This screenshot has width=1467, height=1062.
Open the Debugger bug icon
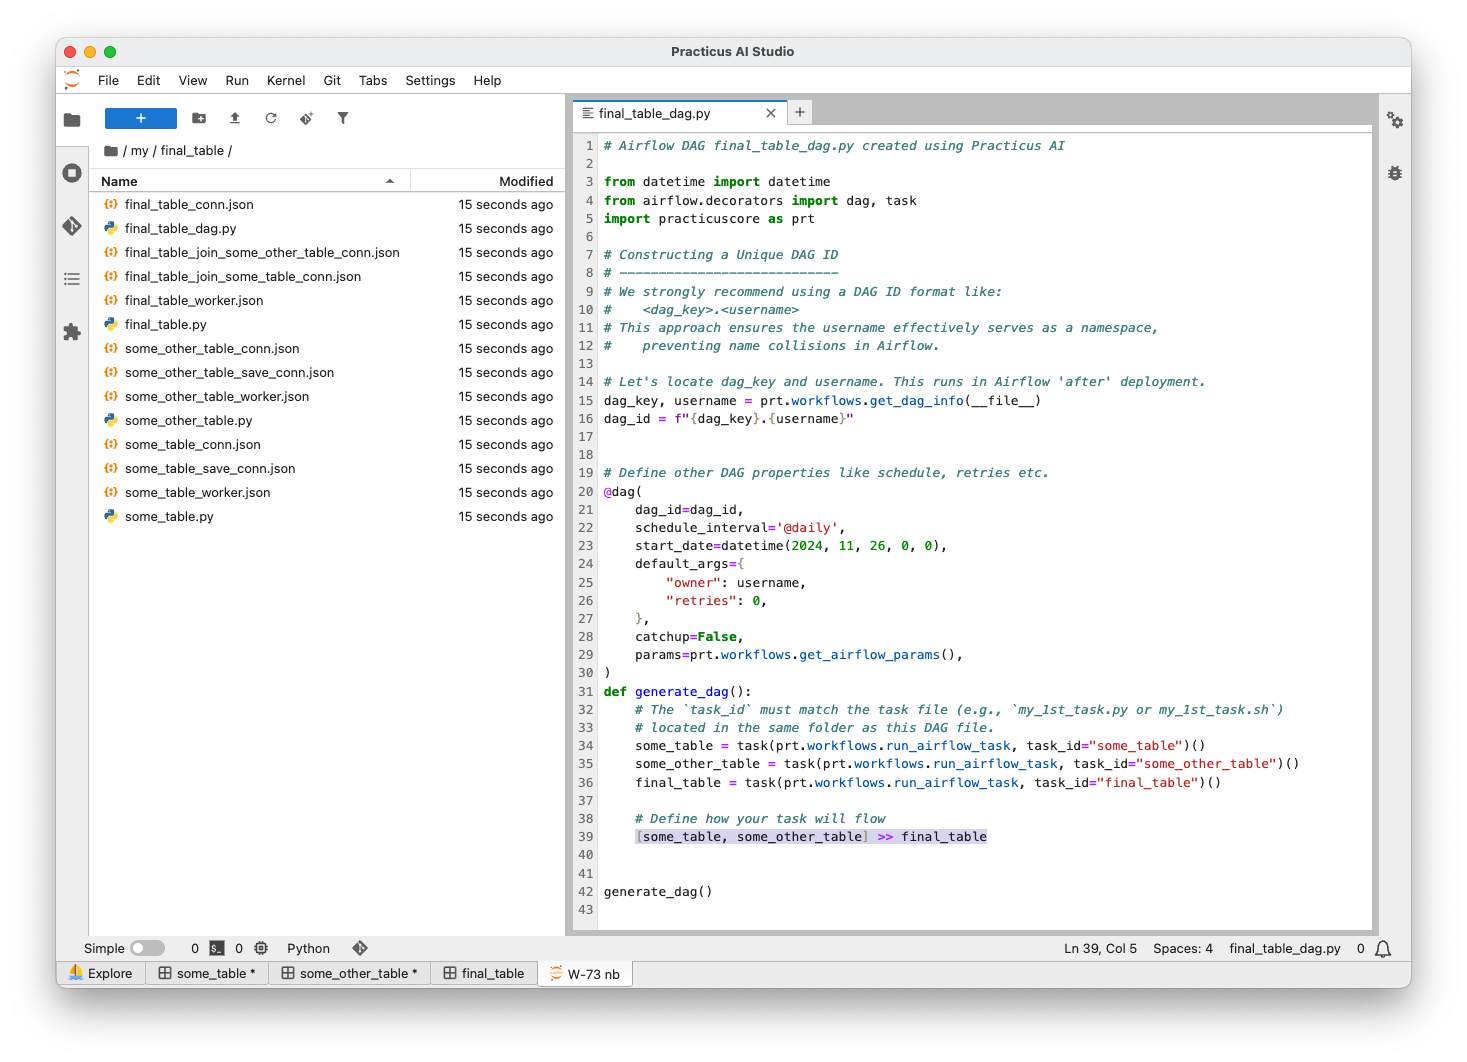1395,173
